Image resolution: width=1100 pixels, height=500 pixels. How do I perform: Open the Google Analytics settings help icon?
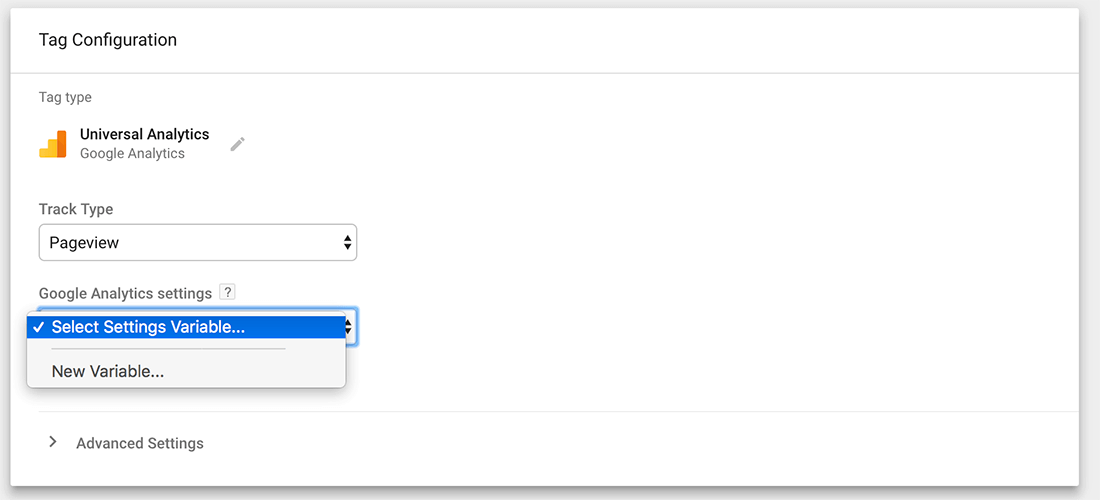pyautogui.click(x=228, y=293)
